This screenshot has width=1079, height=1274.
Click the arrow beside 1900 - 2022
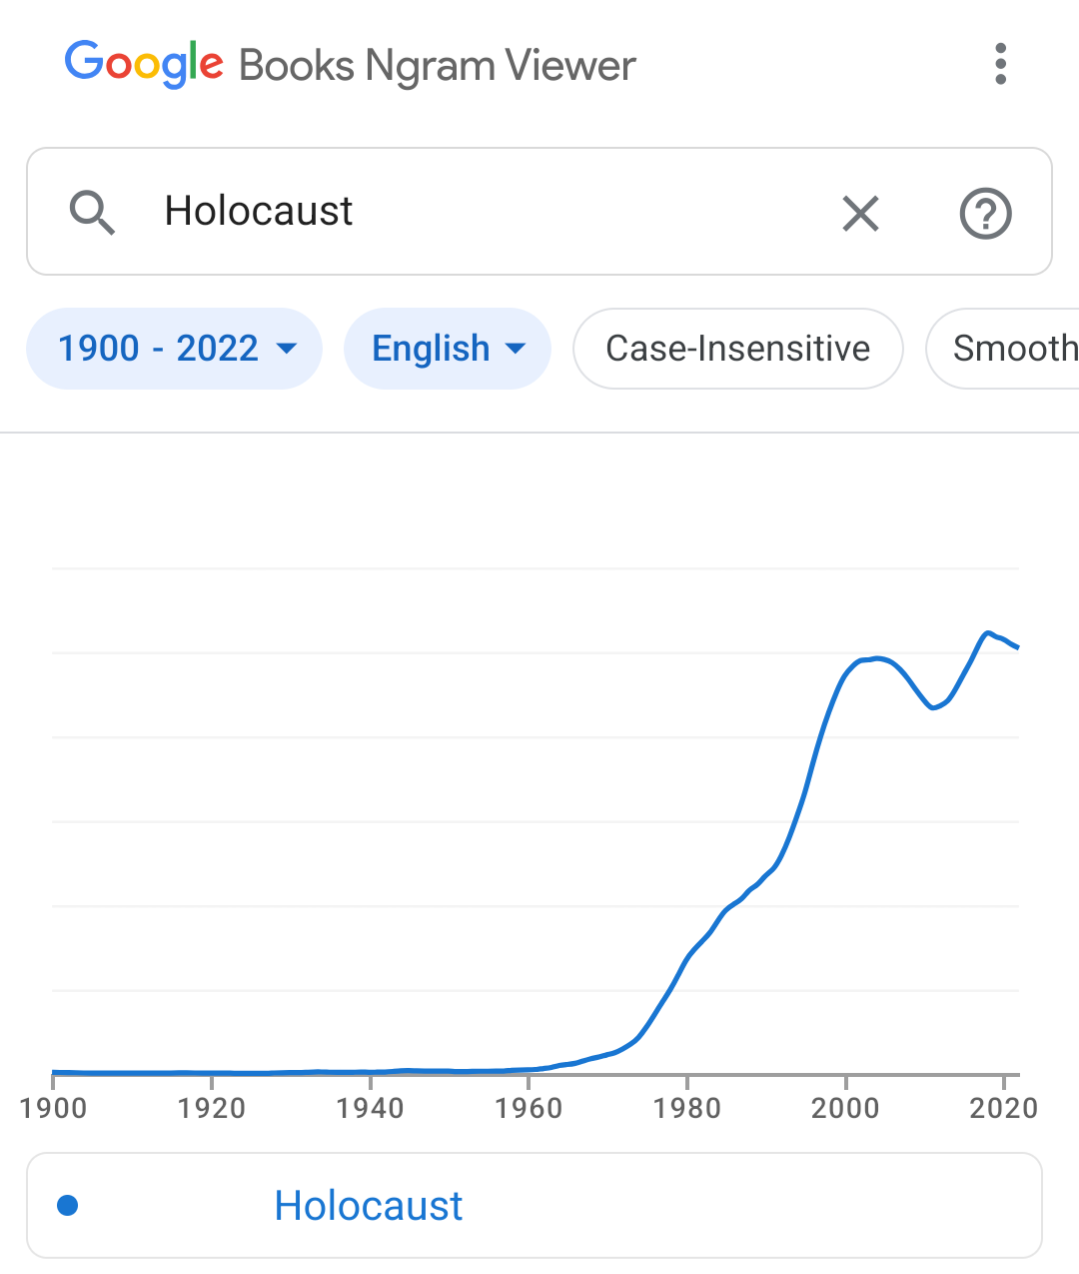click(287, 349)
